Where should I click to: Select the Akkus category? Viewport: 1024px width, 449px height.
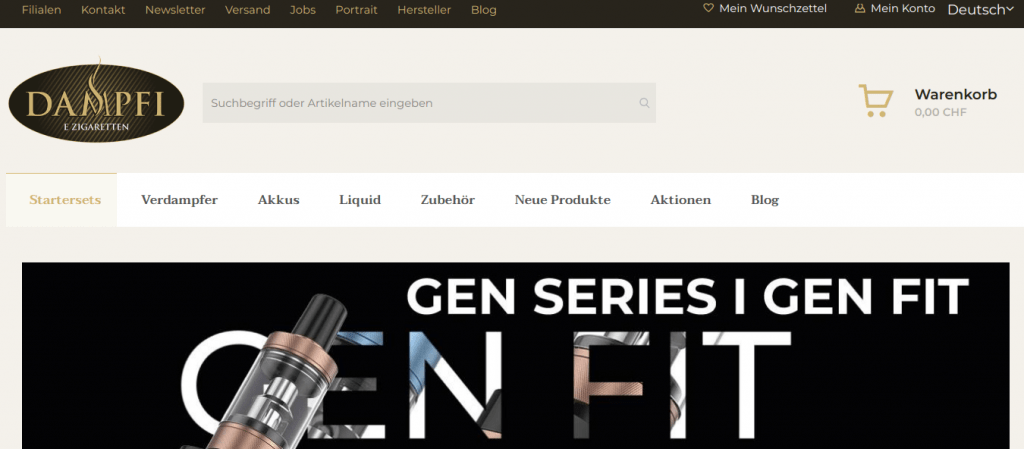click(x=278, y=200)
